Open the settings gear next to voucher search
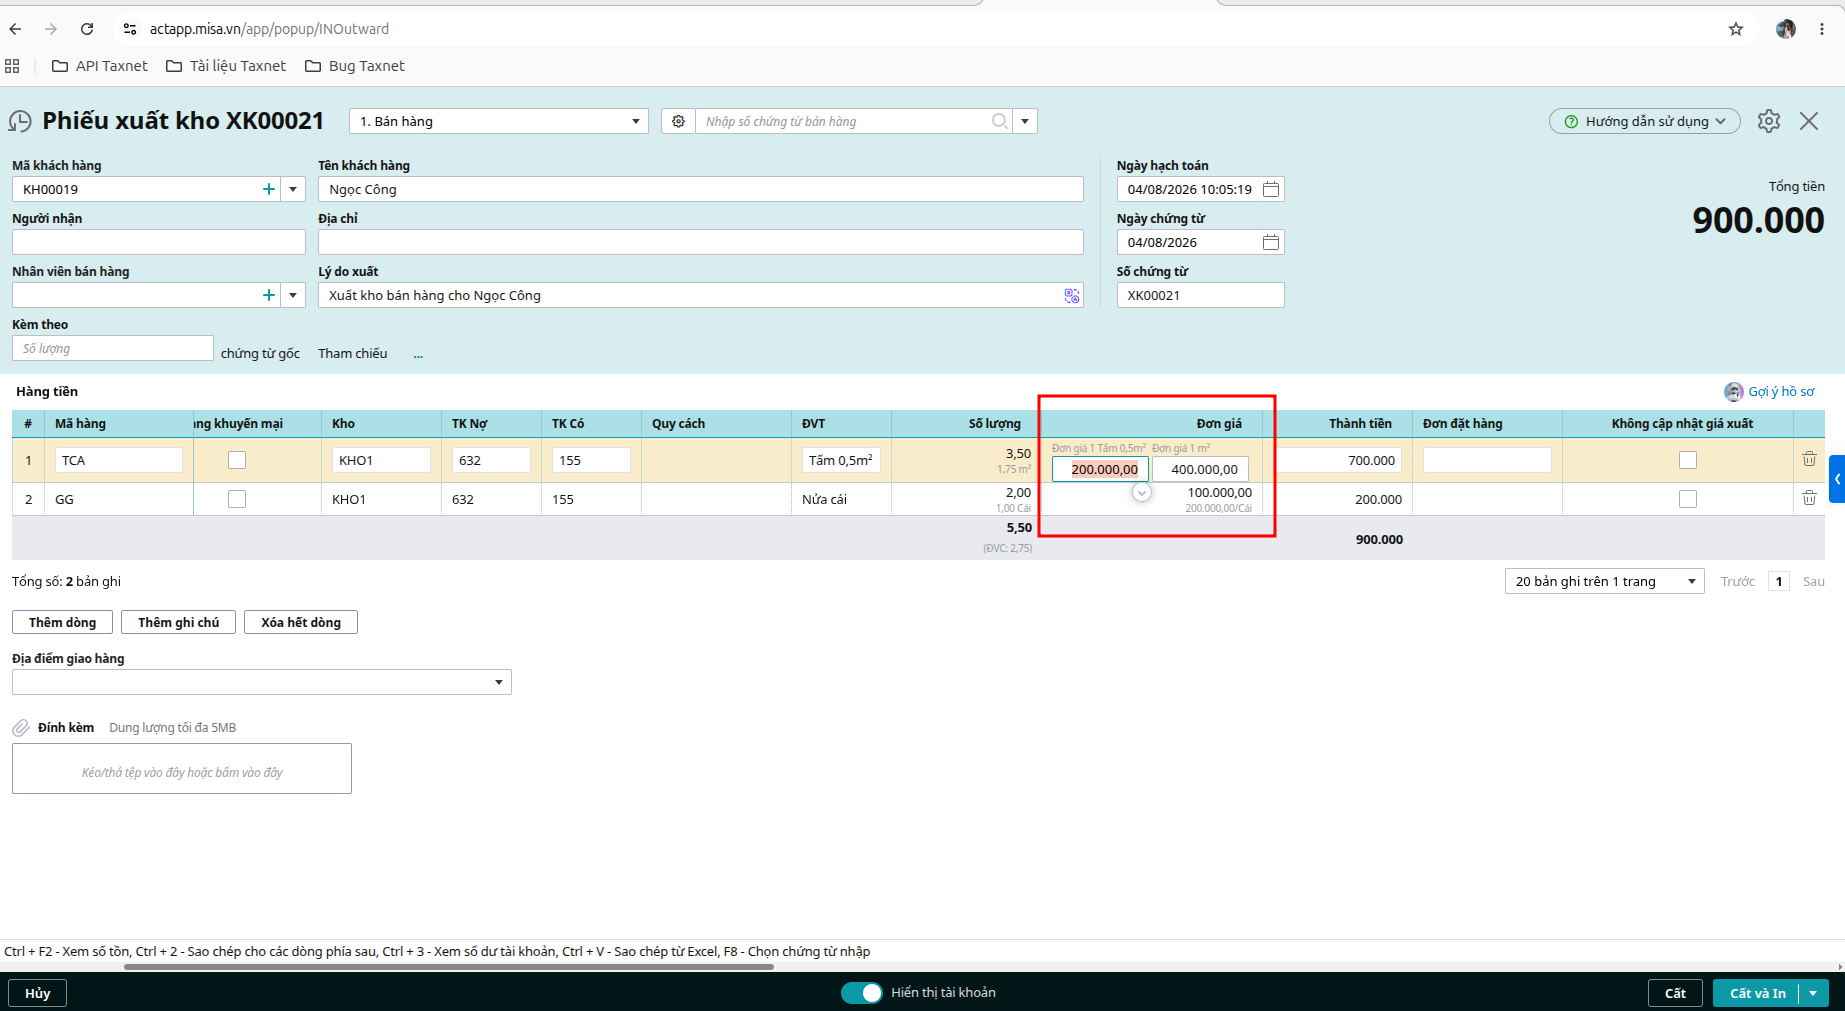The height and width of the screenshot is (1011, 1845). pos(678,121)
